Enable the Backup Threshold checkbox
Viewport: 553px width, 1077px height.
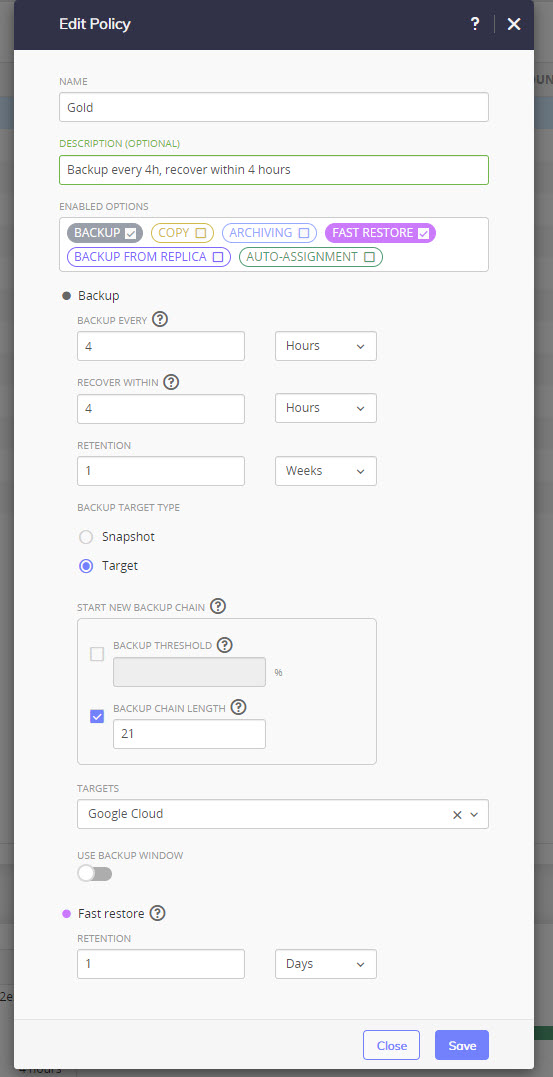(x=98, y=655)
